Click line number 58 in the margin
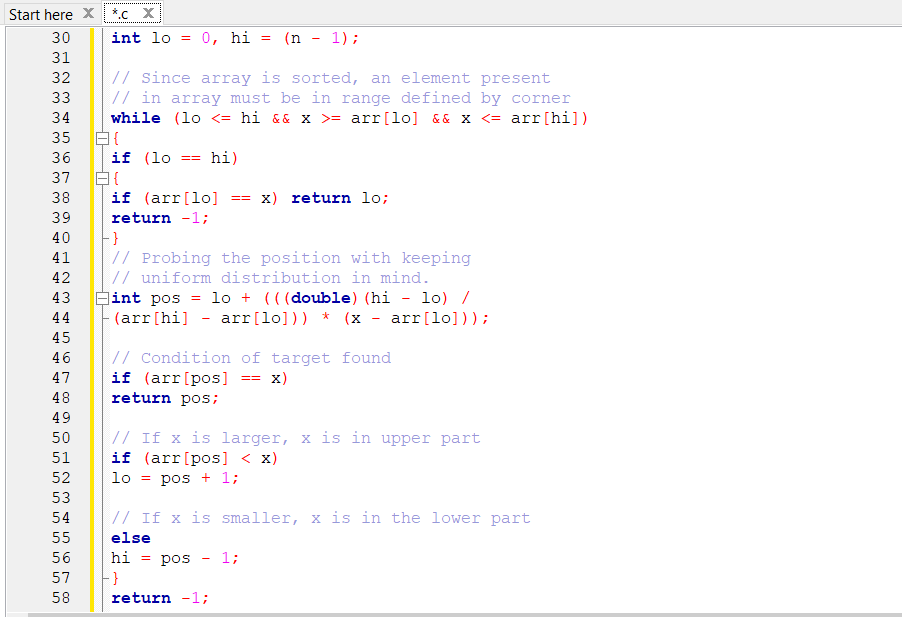This screenshot has width=902, height=617. tap(60, 598)
